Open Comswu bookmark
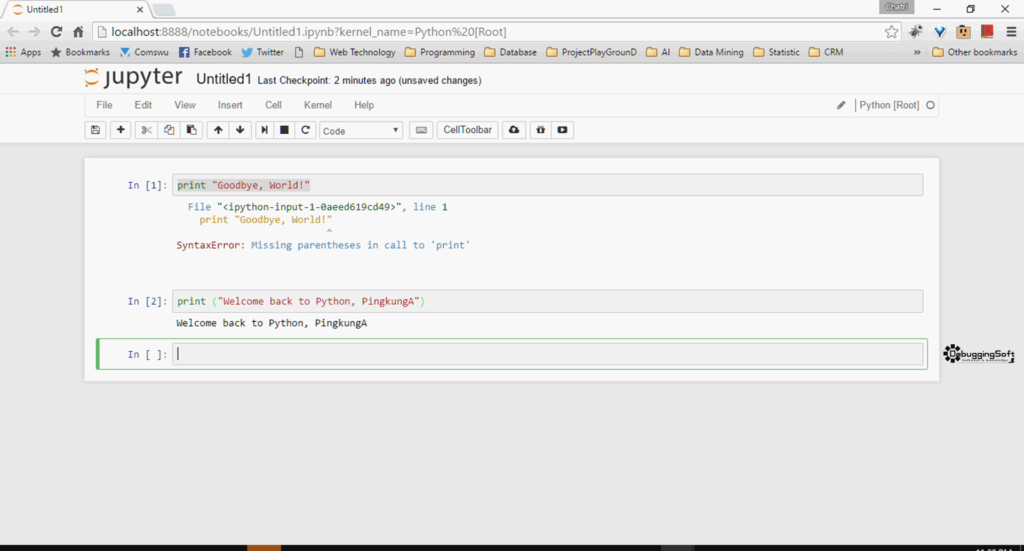 coord(144,52)
